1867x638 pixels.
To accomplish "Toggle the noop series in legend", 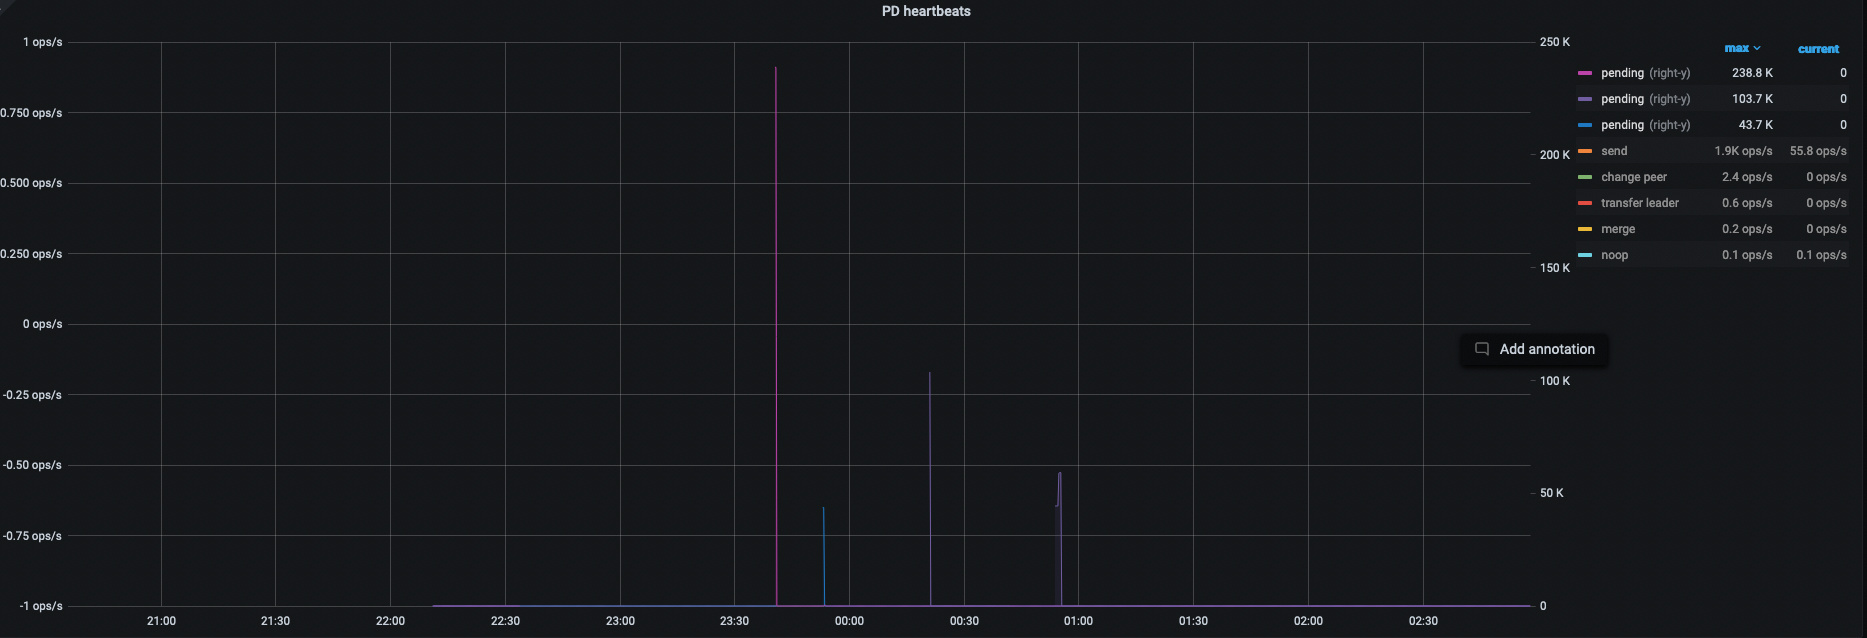I will coord(1614,255).
